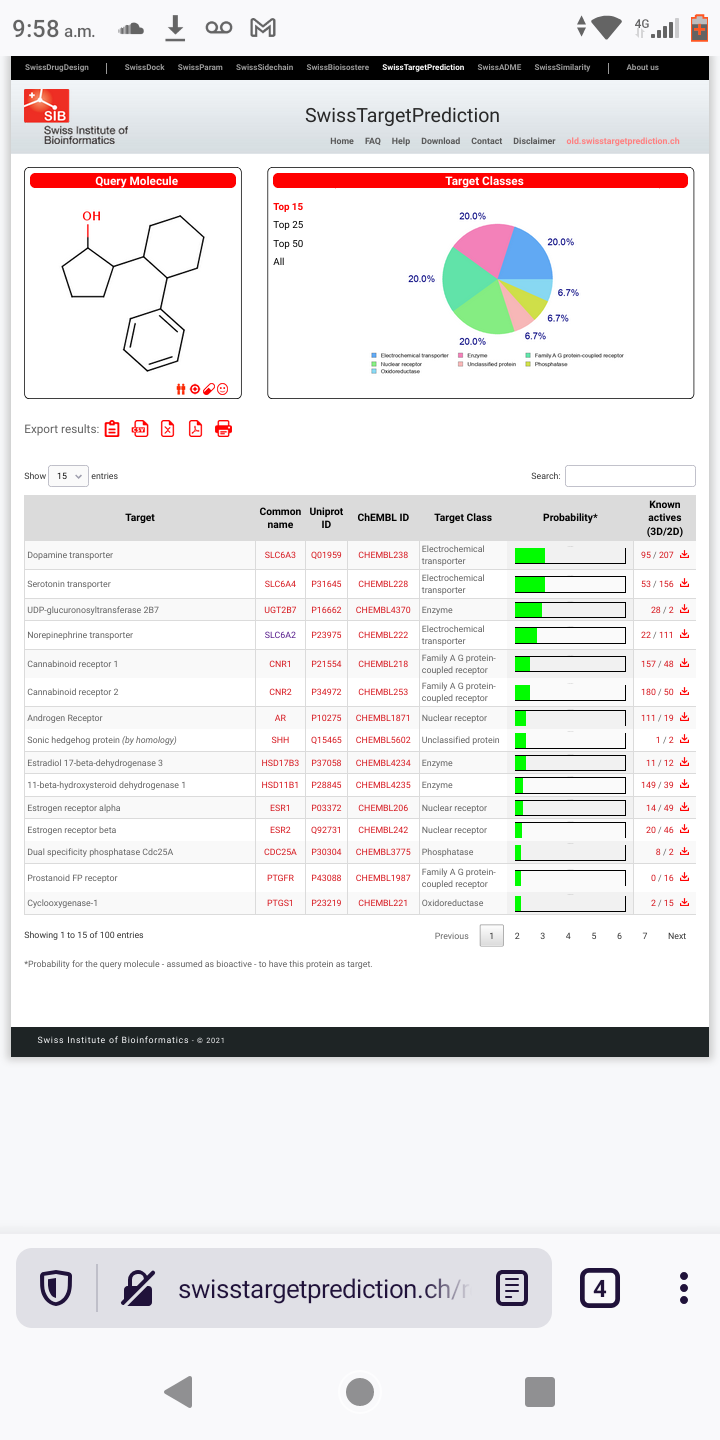Click the twins similarity icon under query molecule
This screenshot has height=1440, width=720.
point(181,389)
